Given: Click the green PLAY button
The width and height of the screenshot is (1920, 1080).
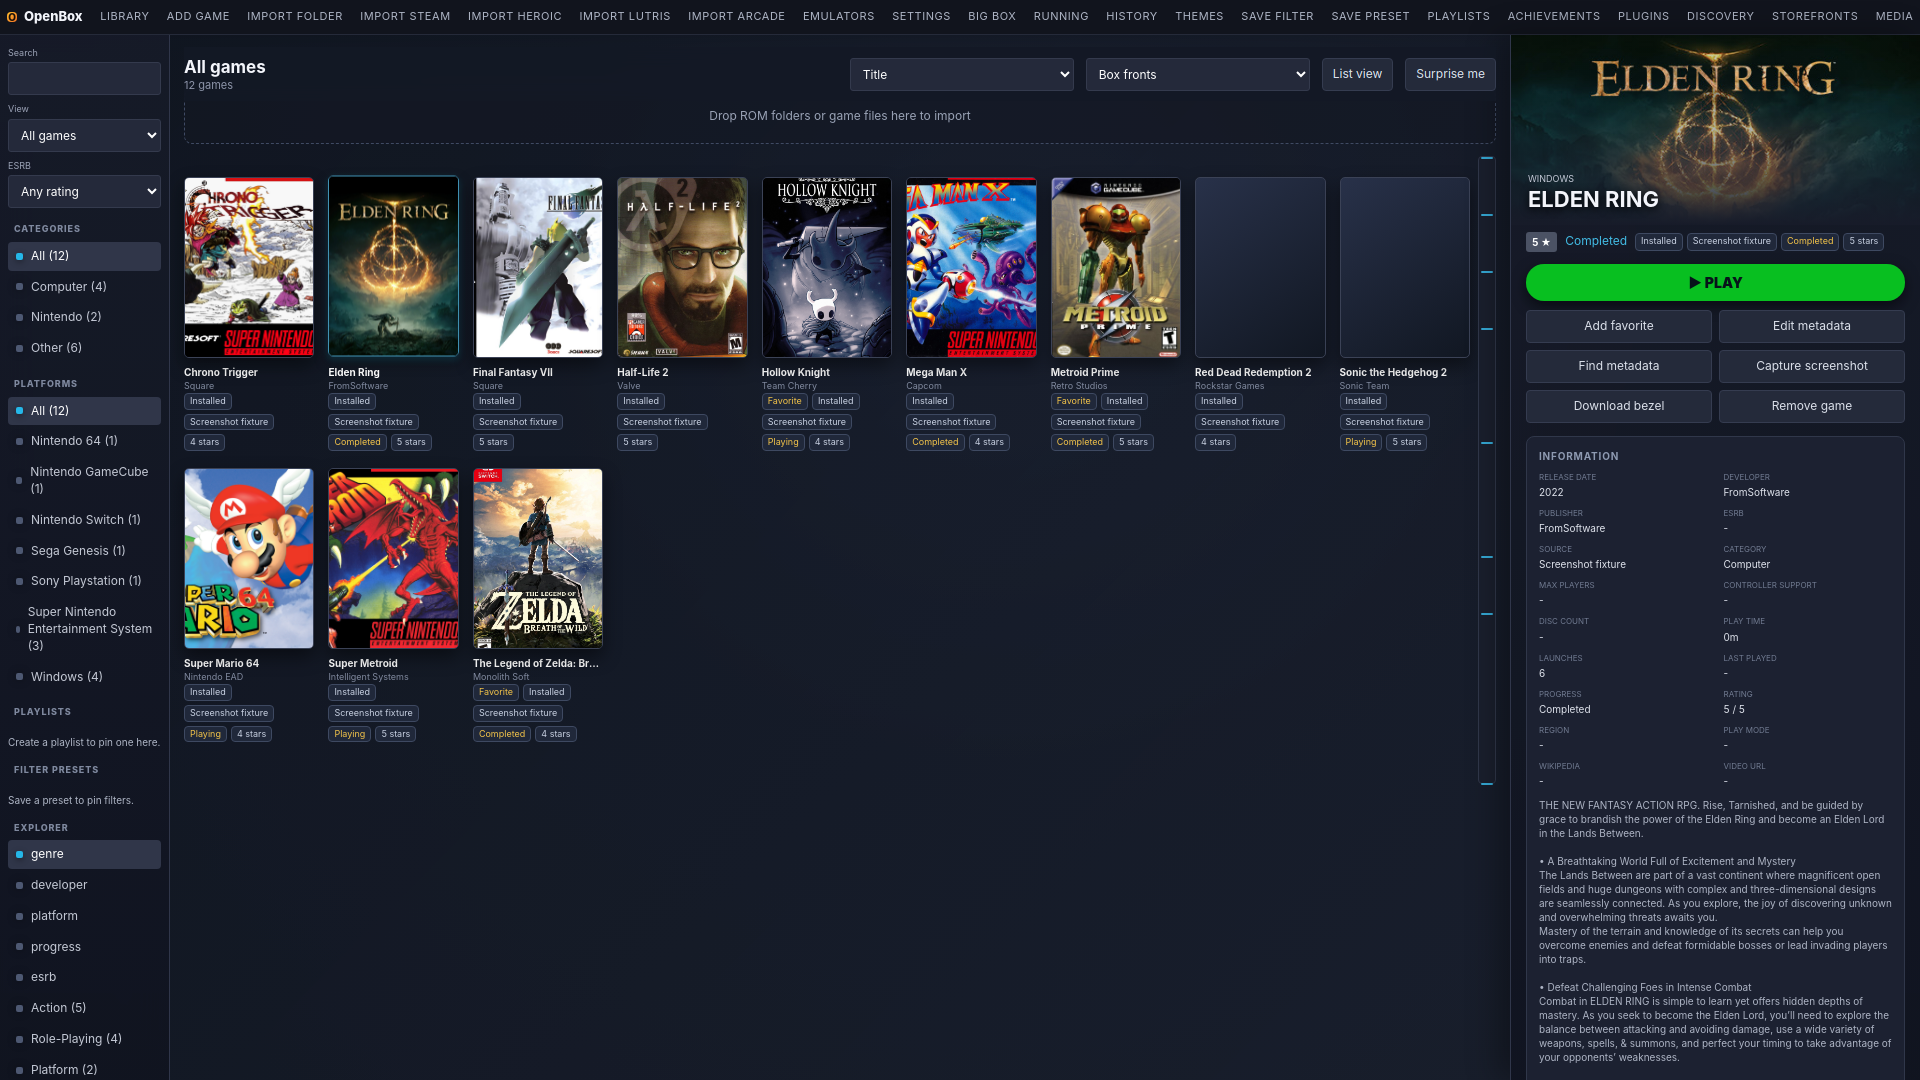Looking at the screenshot, I should (x=1715, y=283).
